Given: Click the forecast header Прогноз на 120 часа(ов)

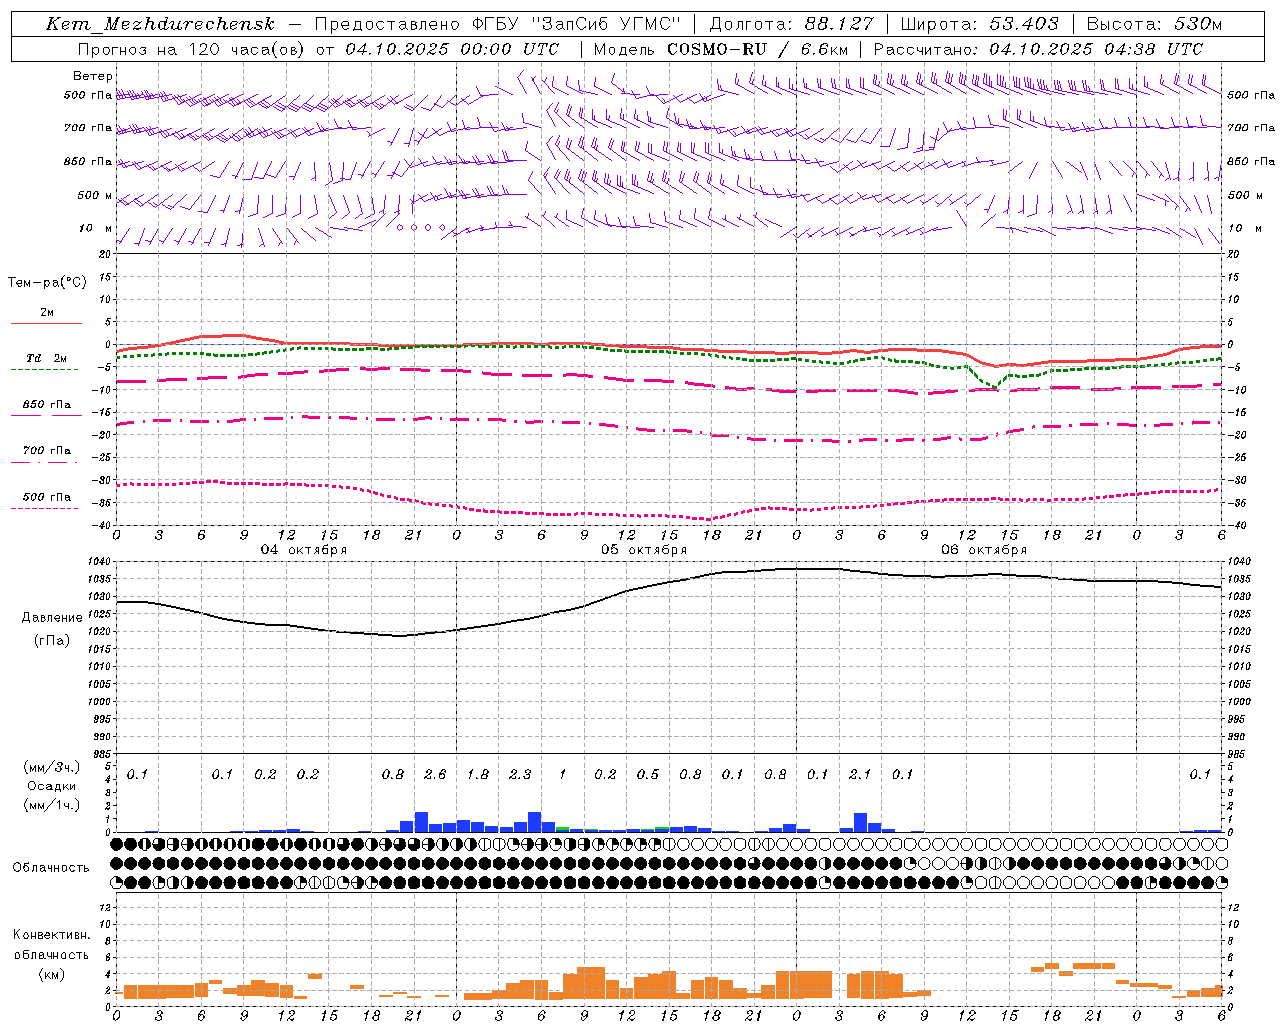Looking at the screenshot, I should pos(193,49).
